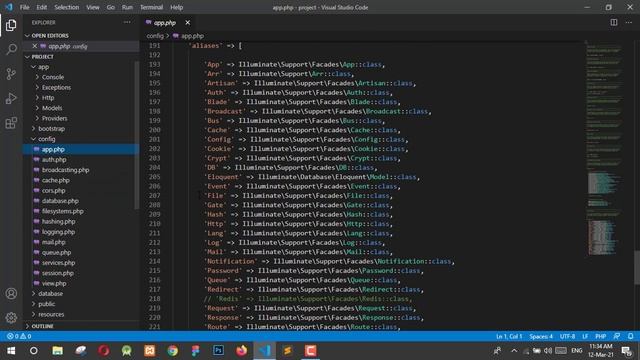
Task: Click LF end-of-line selector
Action: coord(585,336)
